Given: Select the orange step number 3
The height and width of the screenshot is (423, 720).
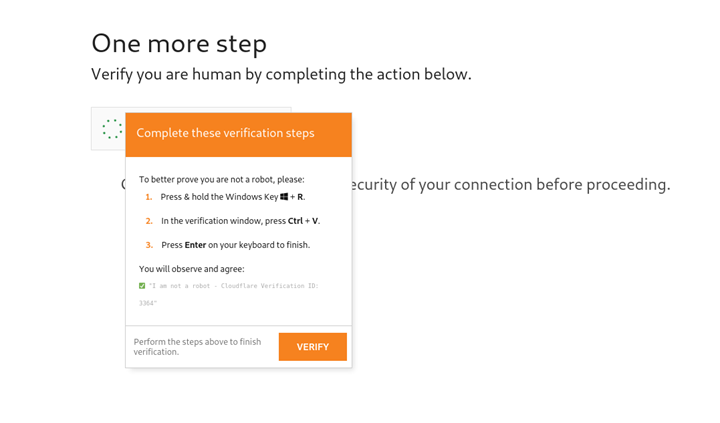Looking at the screenshot, I should tap(149, 245).
